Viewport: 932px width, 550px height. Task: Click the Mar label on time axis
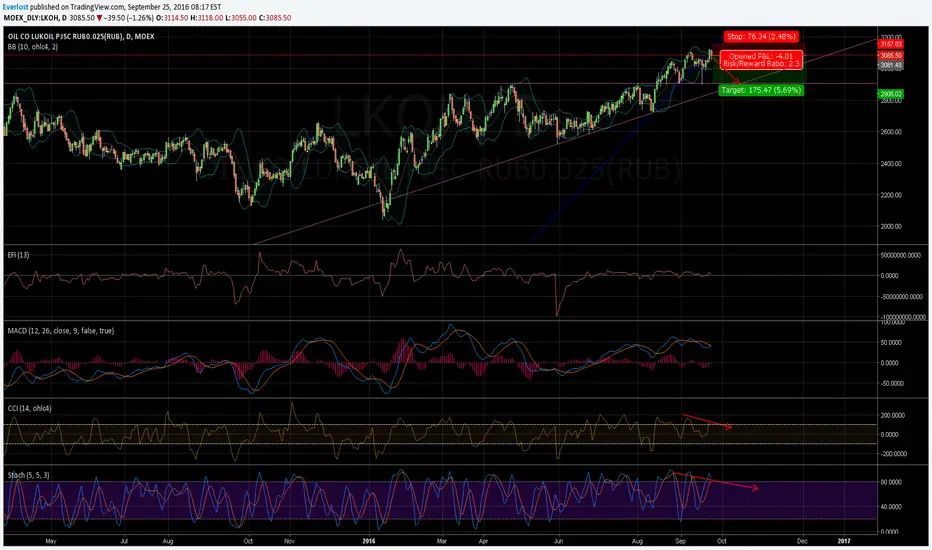coord(442,542)
